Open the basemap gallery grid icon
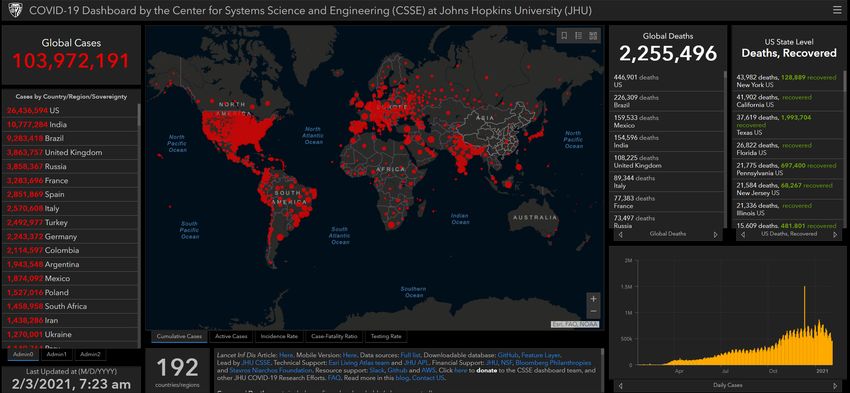The width and height of the screenshot is (850, 393). coord(593,36)
